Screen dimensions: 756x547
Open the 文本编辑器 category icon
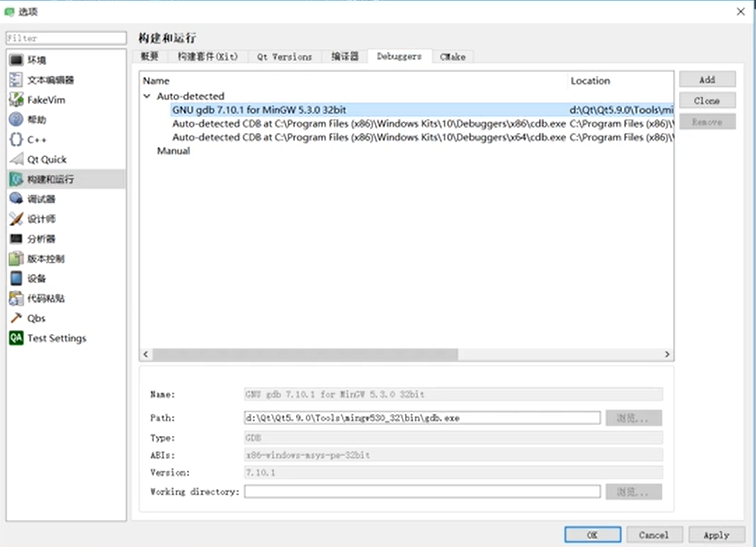tap(16, 80)
